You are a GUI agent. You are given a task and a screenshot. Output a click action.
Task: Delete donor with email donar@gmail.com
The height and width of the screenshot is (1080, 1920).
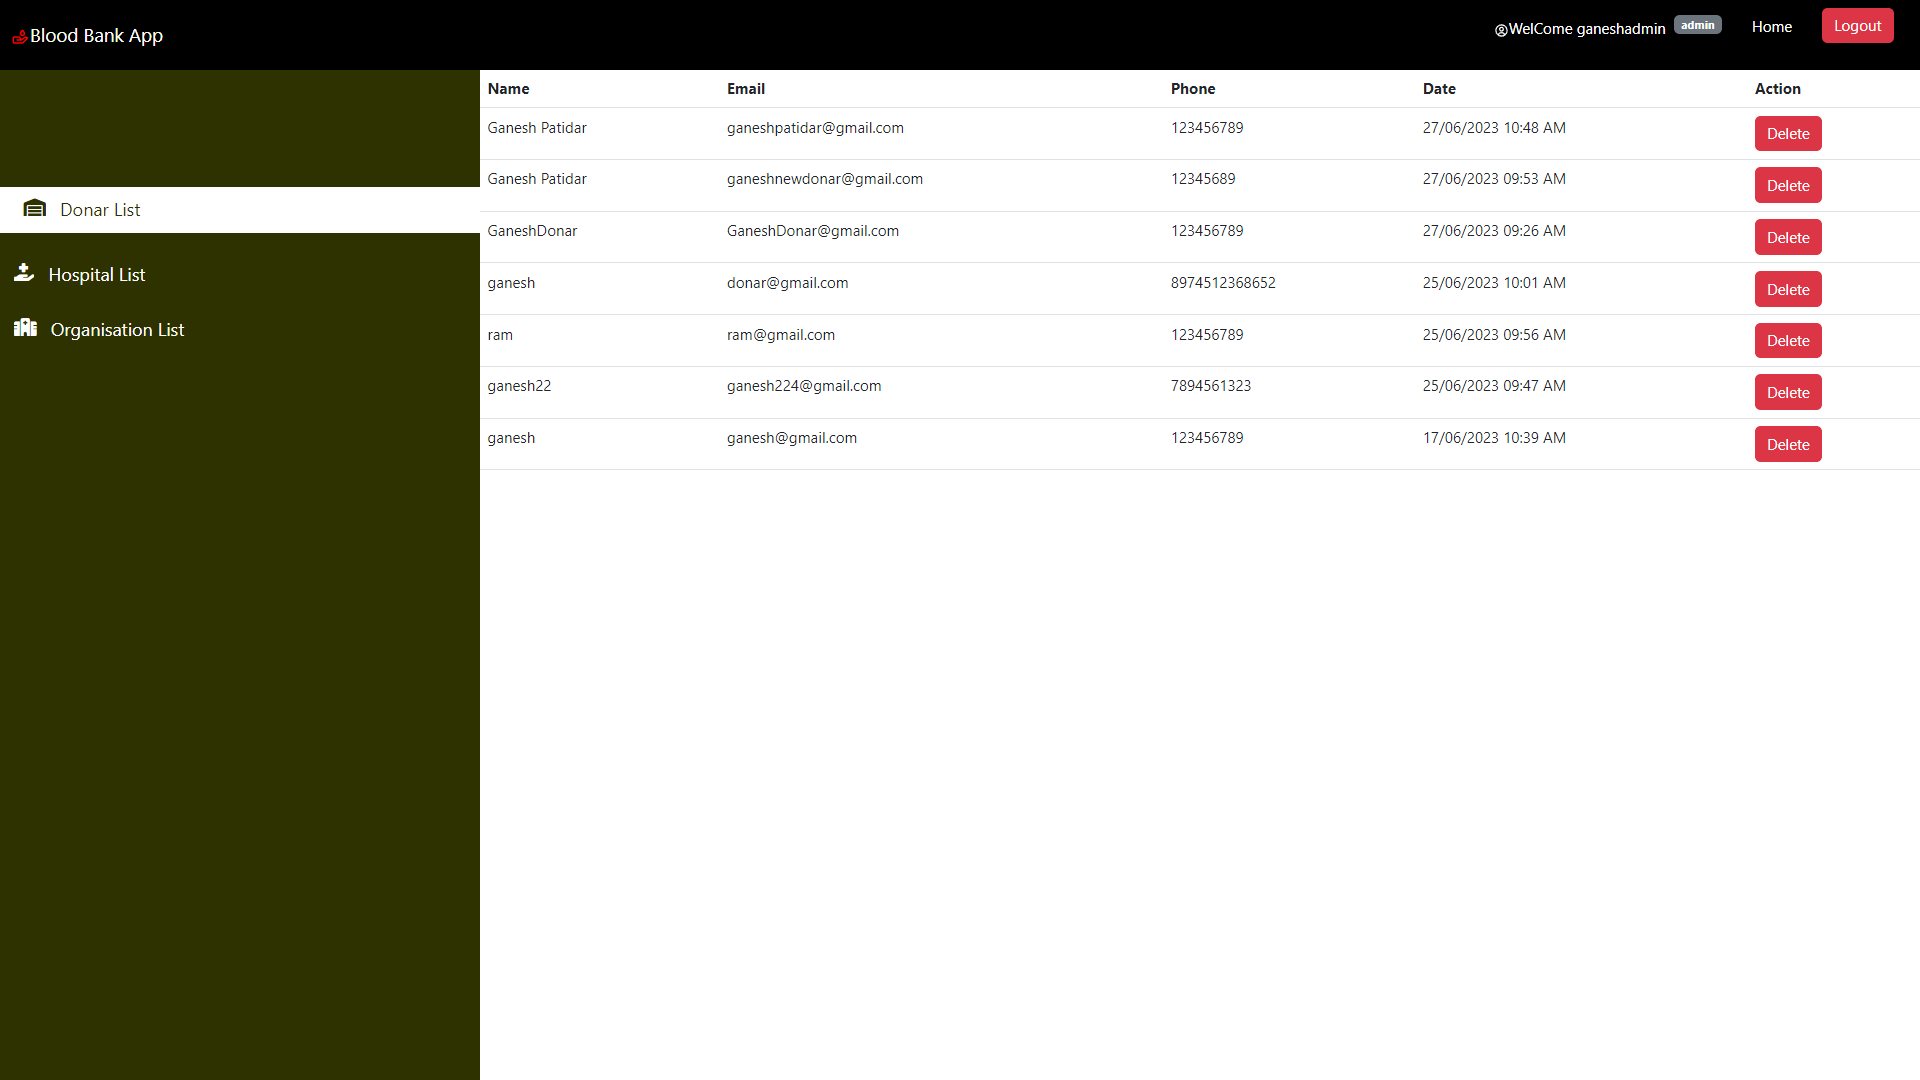tap(1788, 289)
